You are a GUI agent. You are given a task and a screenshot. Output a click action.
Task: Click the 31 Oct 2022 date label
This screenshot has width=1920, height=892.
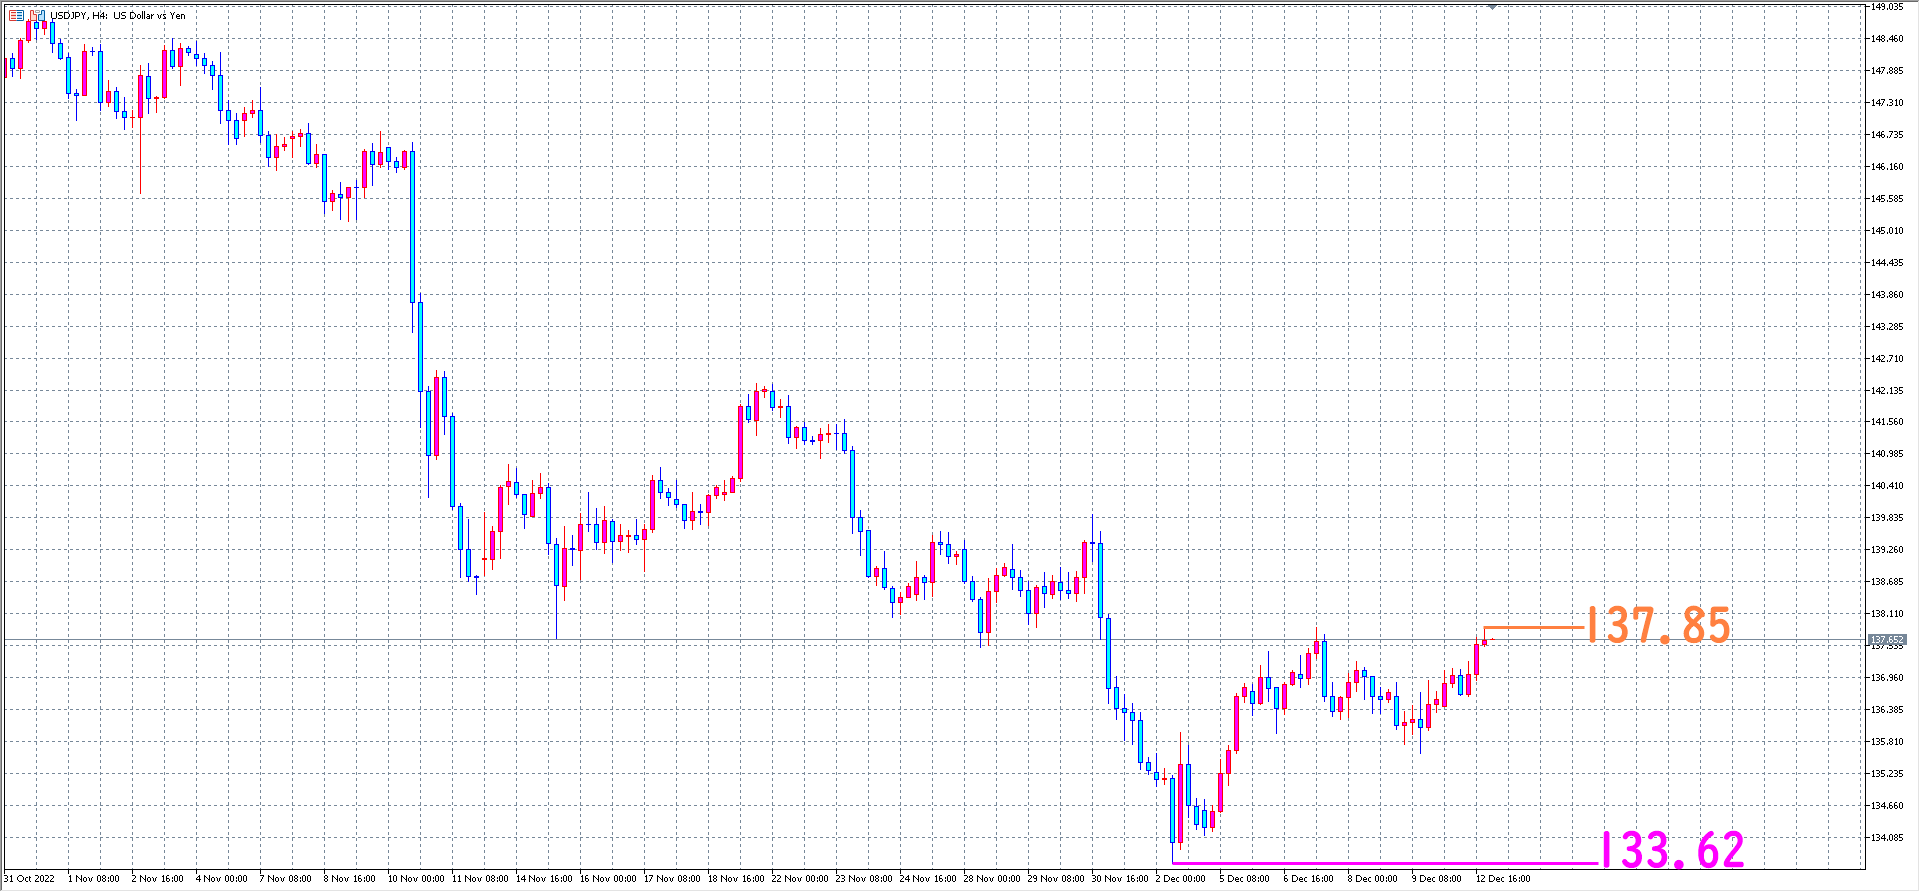30,879
